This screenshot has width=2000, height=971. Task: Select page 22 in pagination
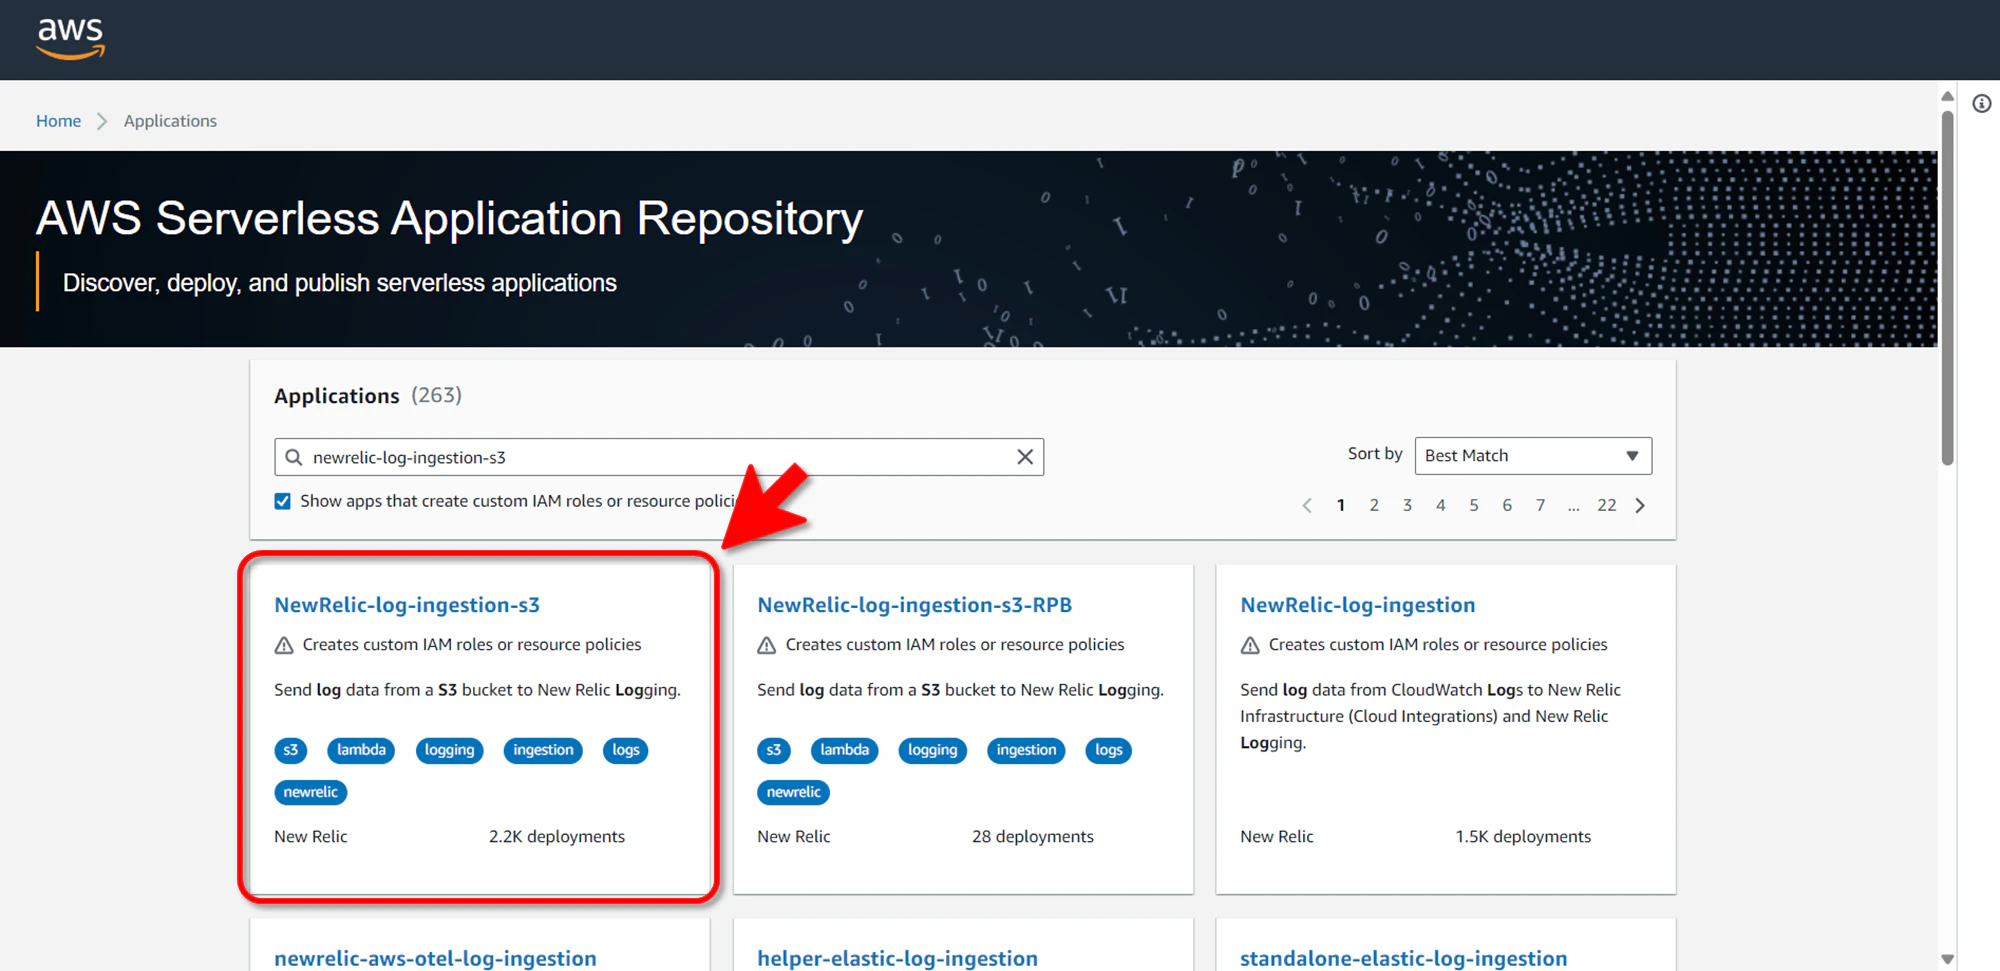1606,506
